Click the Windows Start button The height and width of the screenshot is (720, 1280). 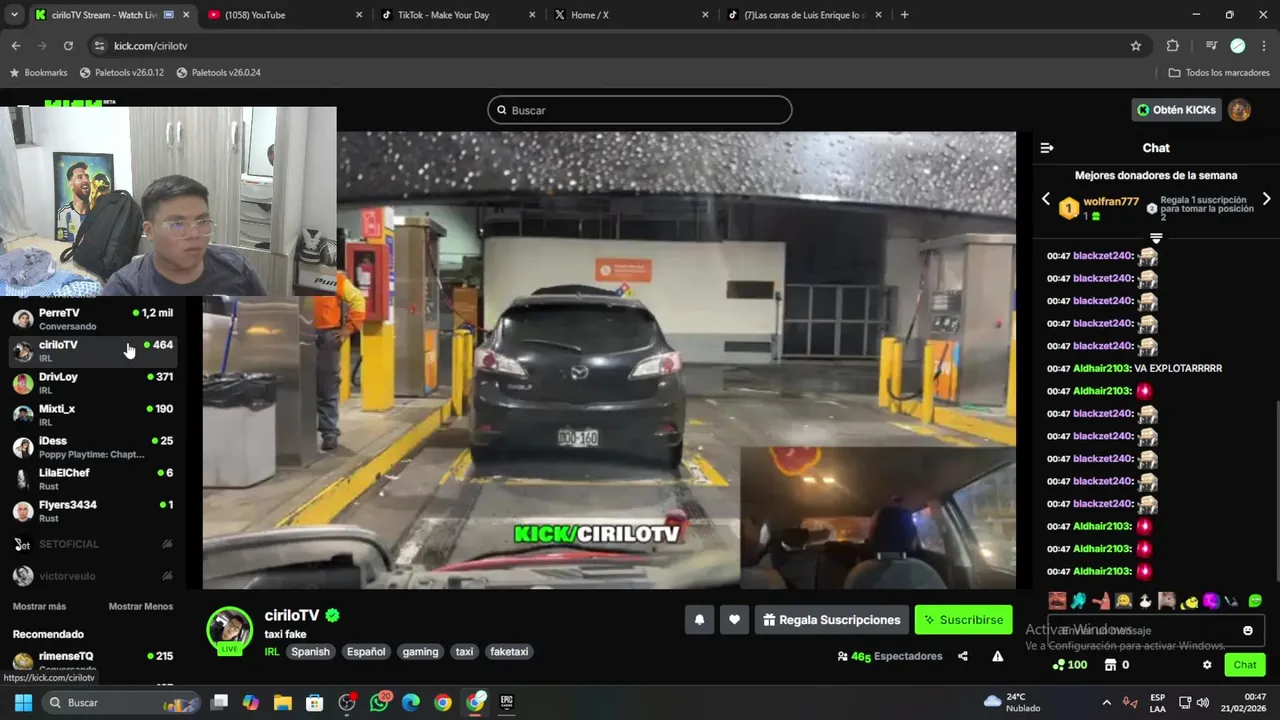[23, 702]
